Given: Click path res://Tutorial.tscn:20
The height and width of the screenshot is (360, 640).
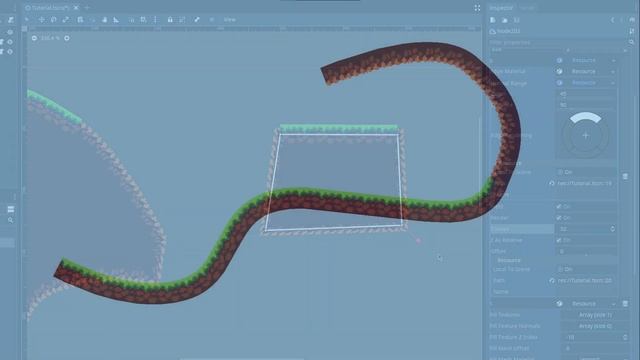Looking at the screenshot, I should coord(584,280).
